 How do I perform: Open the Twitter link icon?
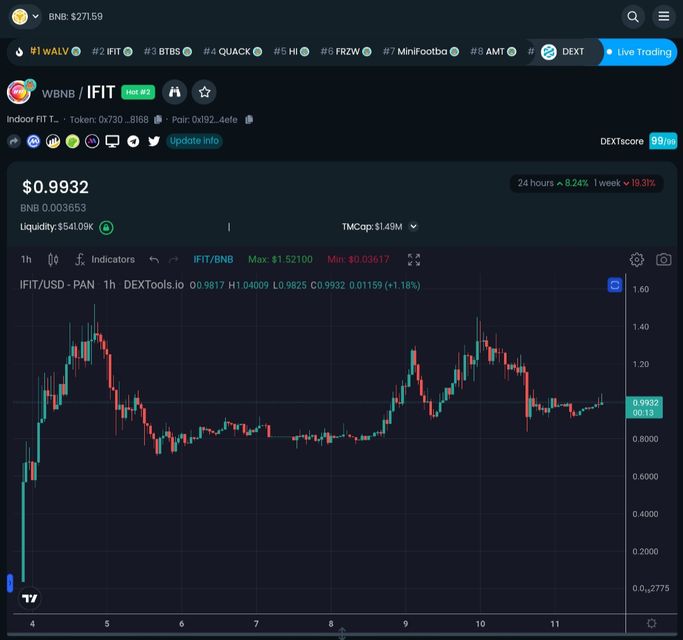pos(154,141)
